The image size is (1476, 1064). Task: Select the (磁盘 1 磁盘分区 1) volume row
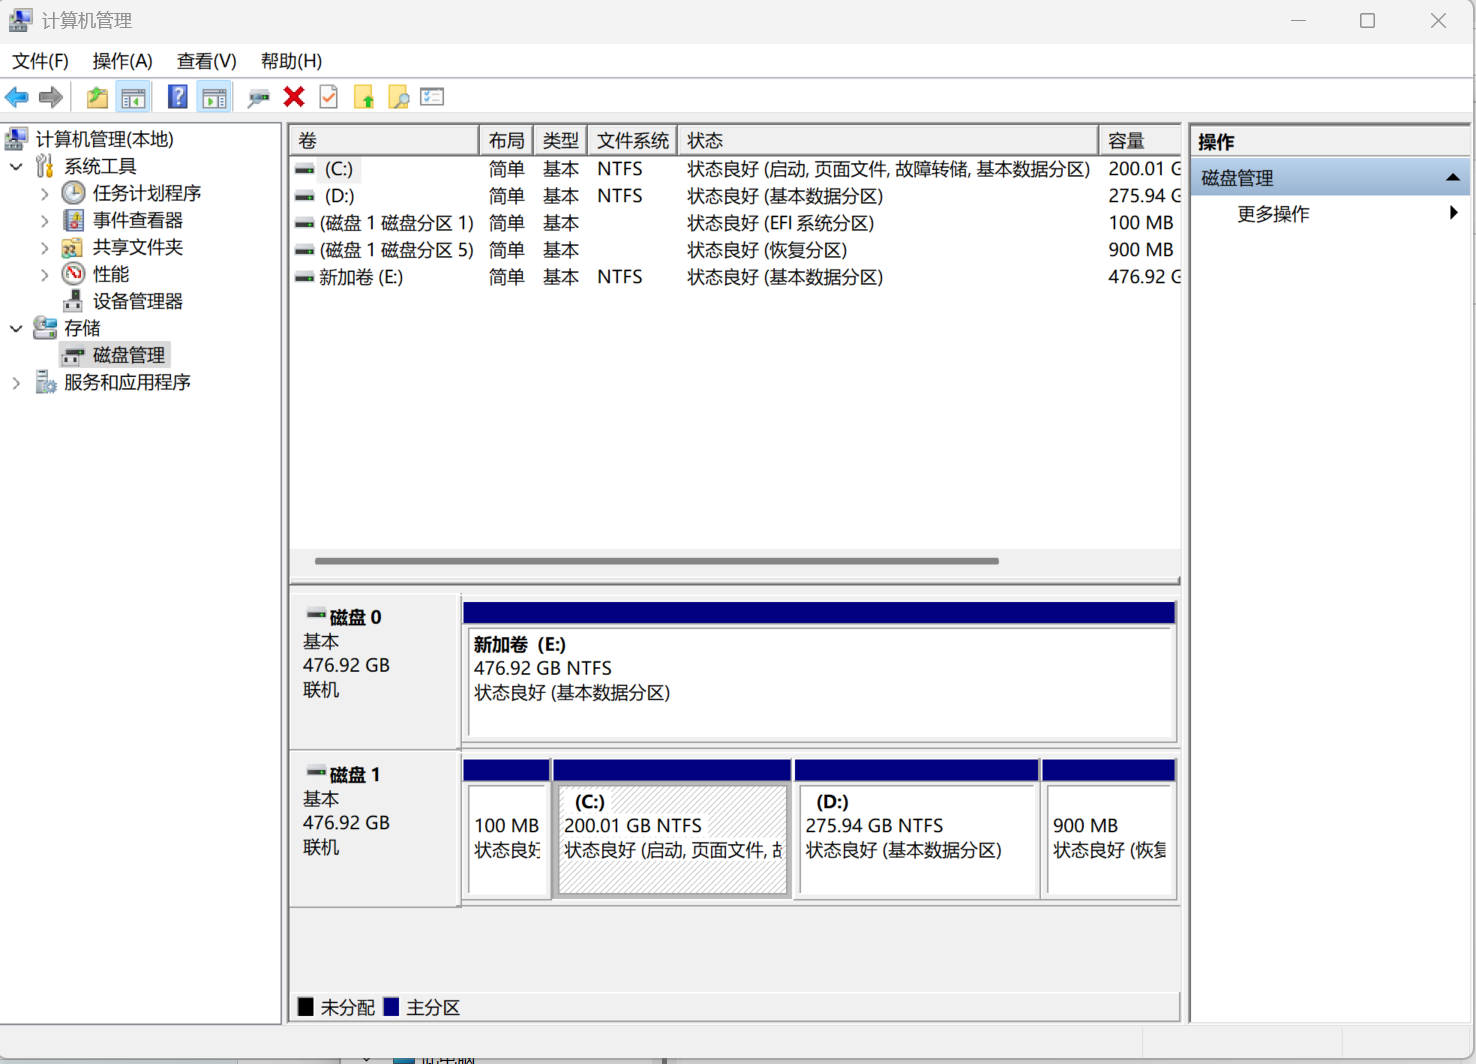735,223
